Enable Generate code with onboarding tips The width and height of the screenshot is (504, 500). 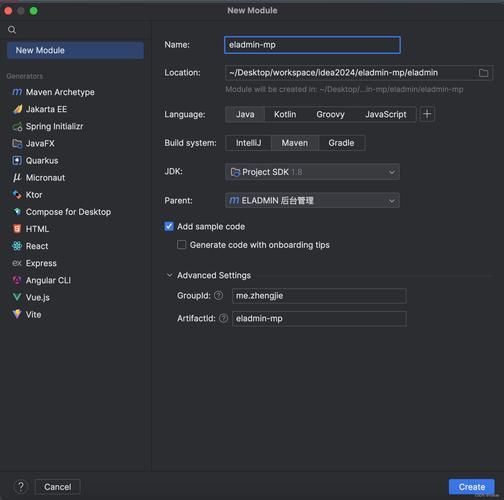click(182, 245)
